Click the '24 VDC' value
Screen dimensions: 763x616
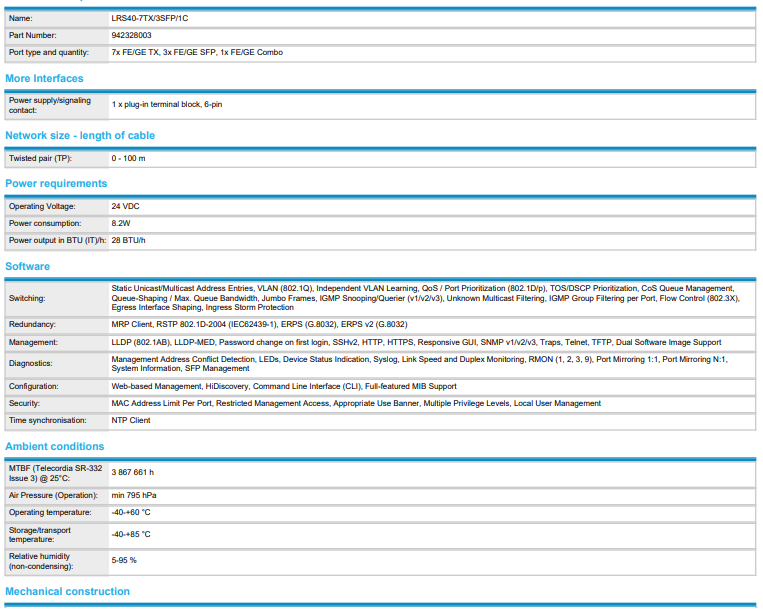[125, 206]
